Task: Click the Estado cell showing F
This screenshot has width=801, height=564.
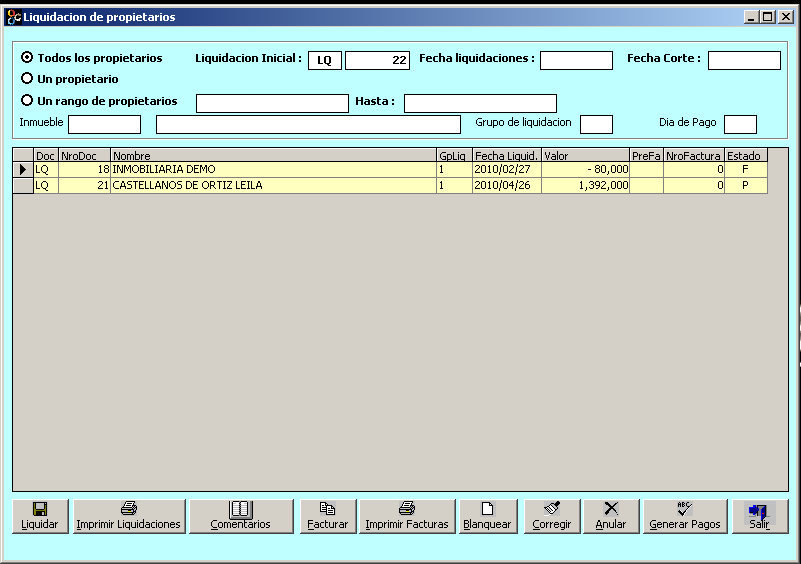Action: coord(746,170)
